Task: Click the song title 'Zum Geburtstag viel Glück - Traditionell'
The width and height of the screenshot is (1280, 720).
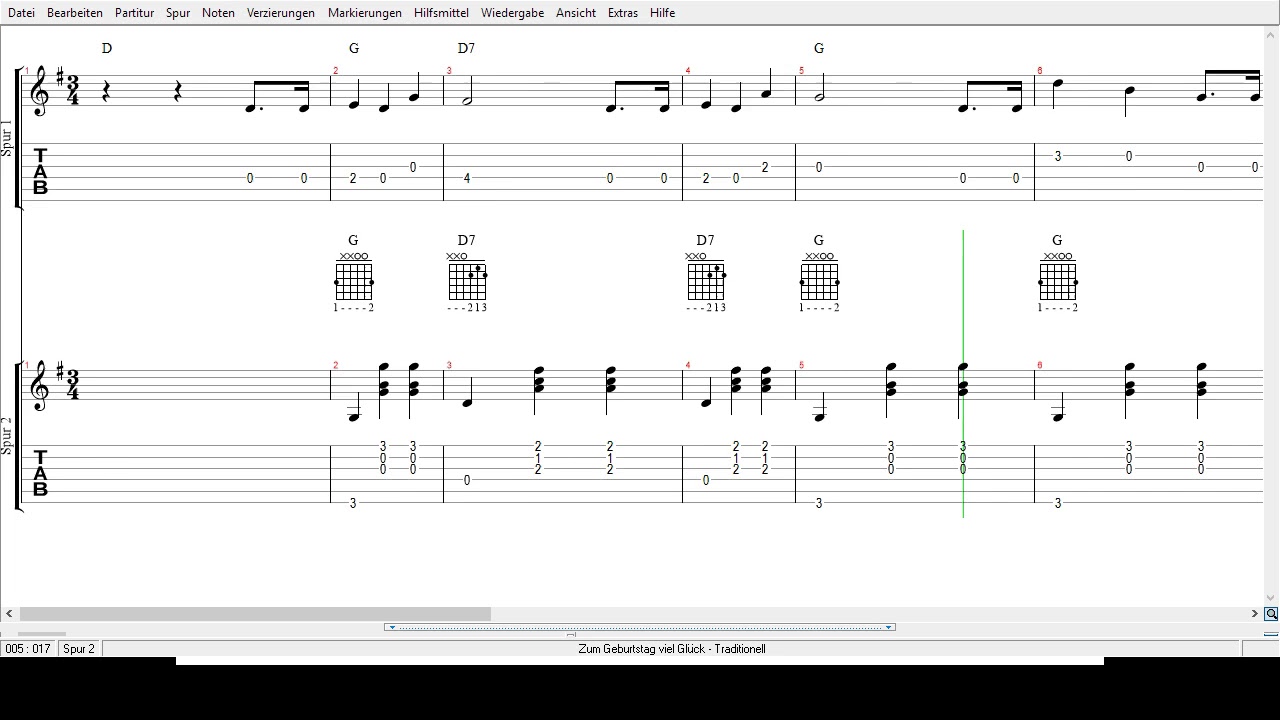Action: pos(672,649)
